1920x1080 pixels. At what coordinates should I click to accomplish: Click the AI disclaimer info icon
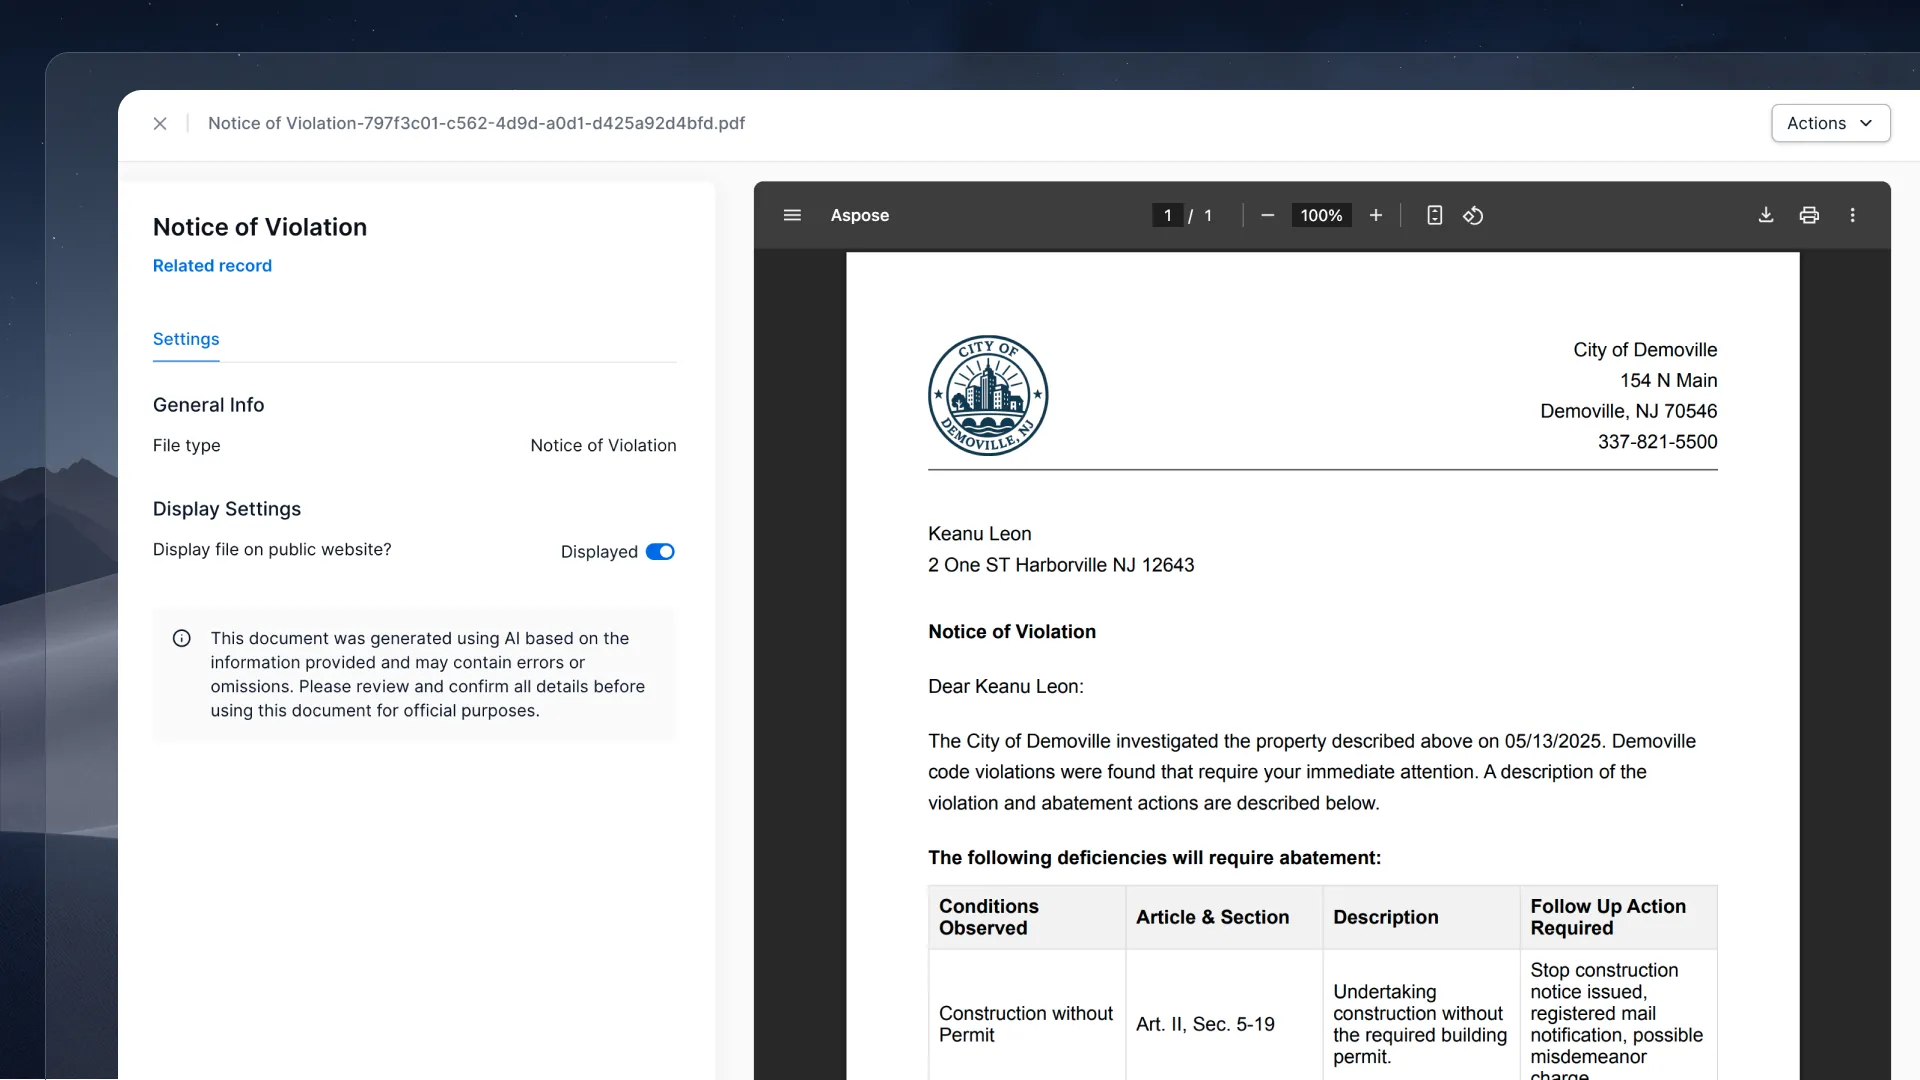tap(182, 638)
